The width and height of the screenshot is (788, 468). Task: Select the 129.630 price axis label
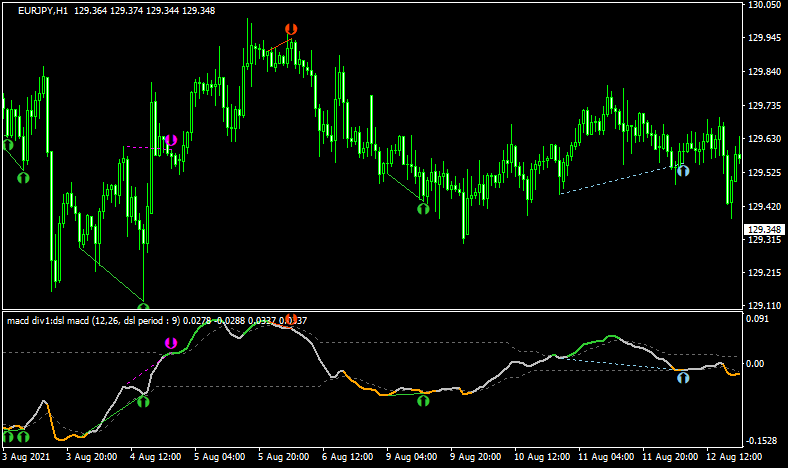point(764,139)
